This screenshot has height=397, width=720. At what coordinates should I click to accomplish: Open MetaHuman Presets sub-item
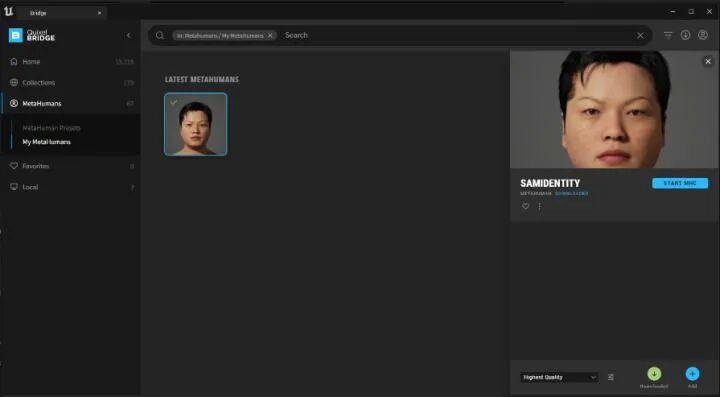click(51, 128)
